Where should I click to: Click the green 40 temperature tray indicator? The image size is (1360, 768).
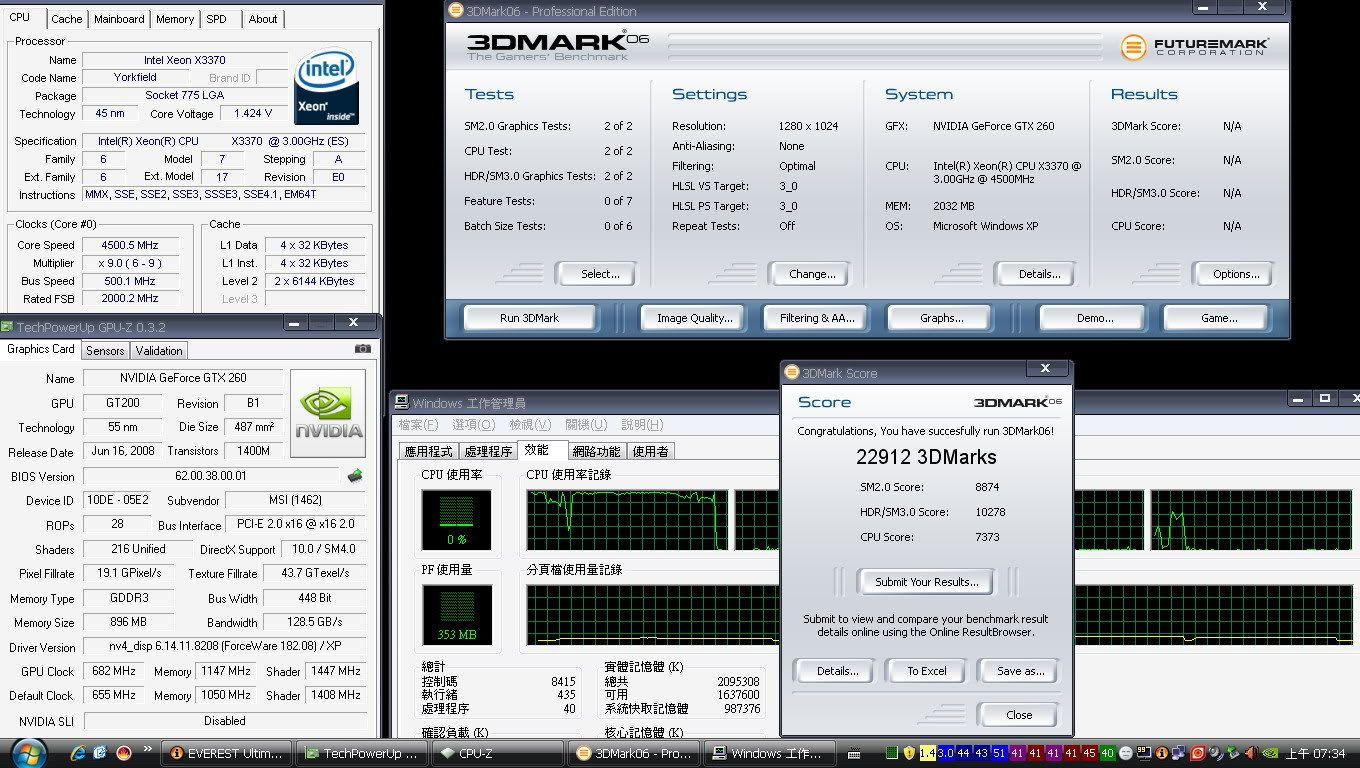[1107, 753]
